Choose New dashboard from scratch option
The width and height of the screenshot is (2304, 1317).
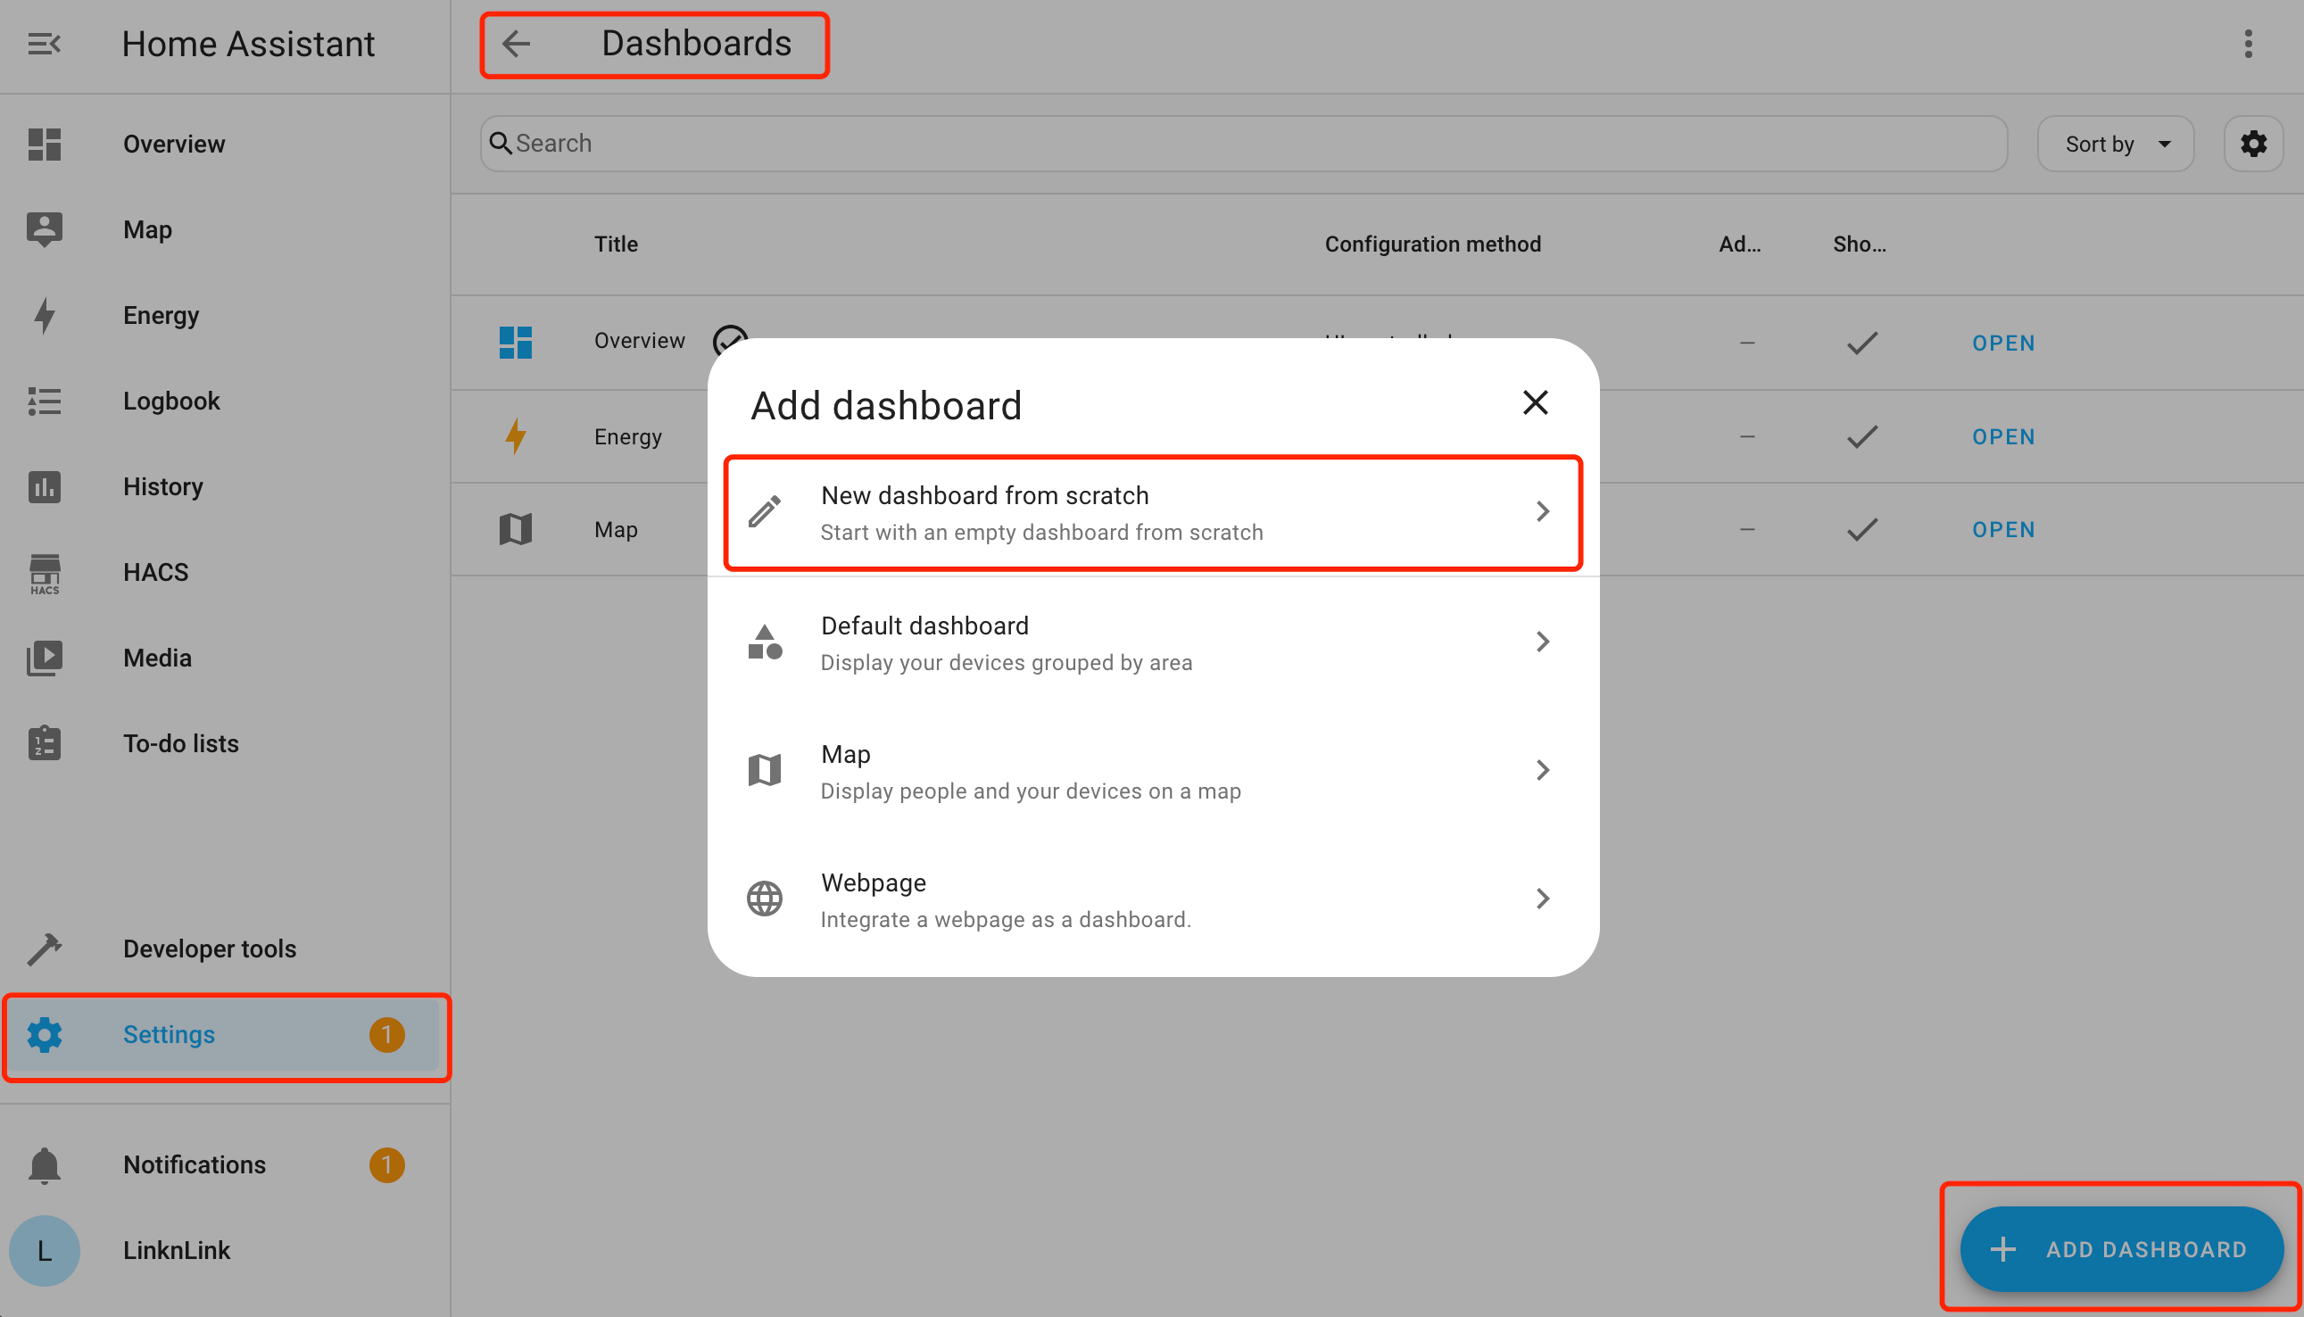(x=1152, y=513)
